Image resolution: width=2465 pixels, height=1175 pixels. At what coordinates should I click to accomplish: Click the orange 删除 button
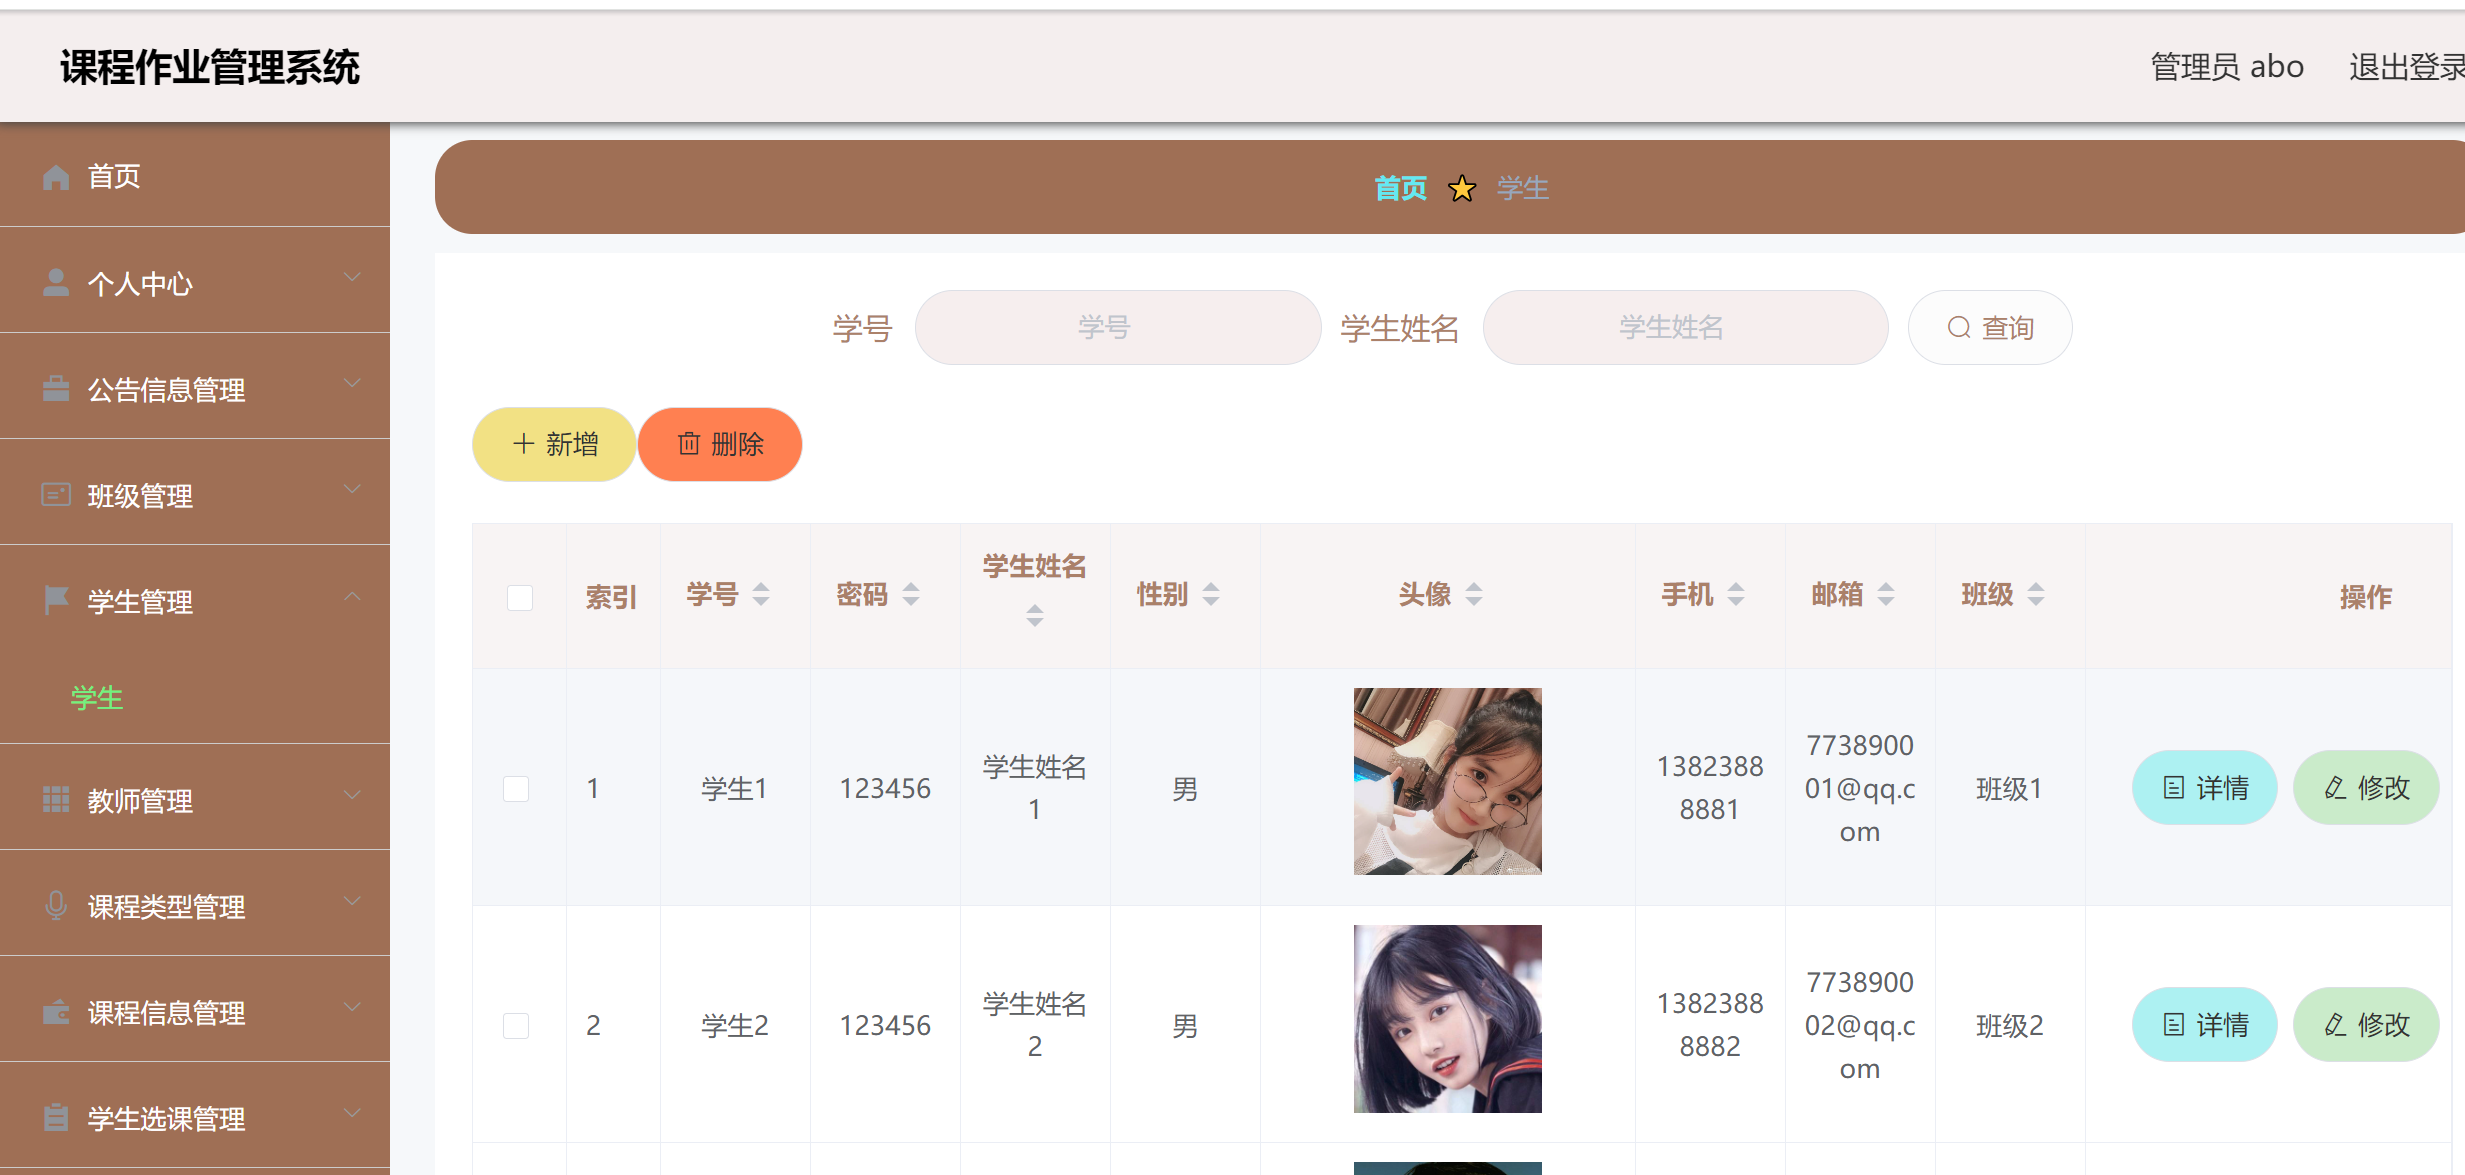(x=720, y=444)
